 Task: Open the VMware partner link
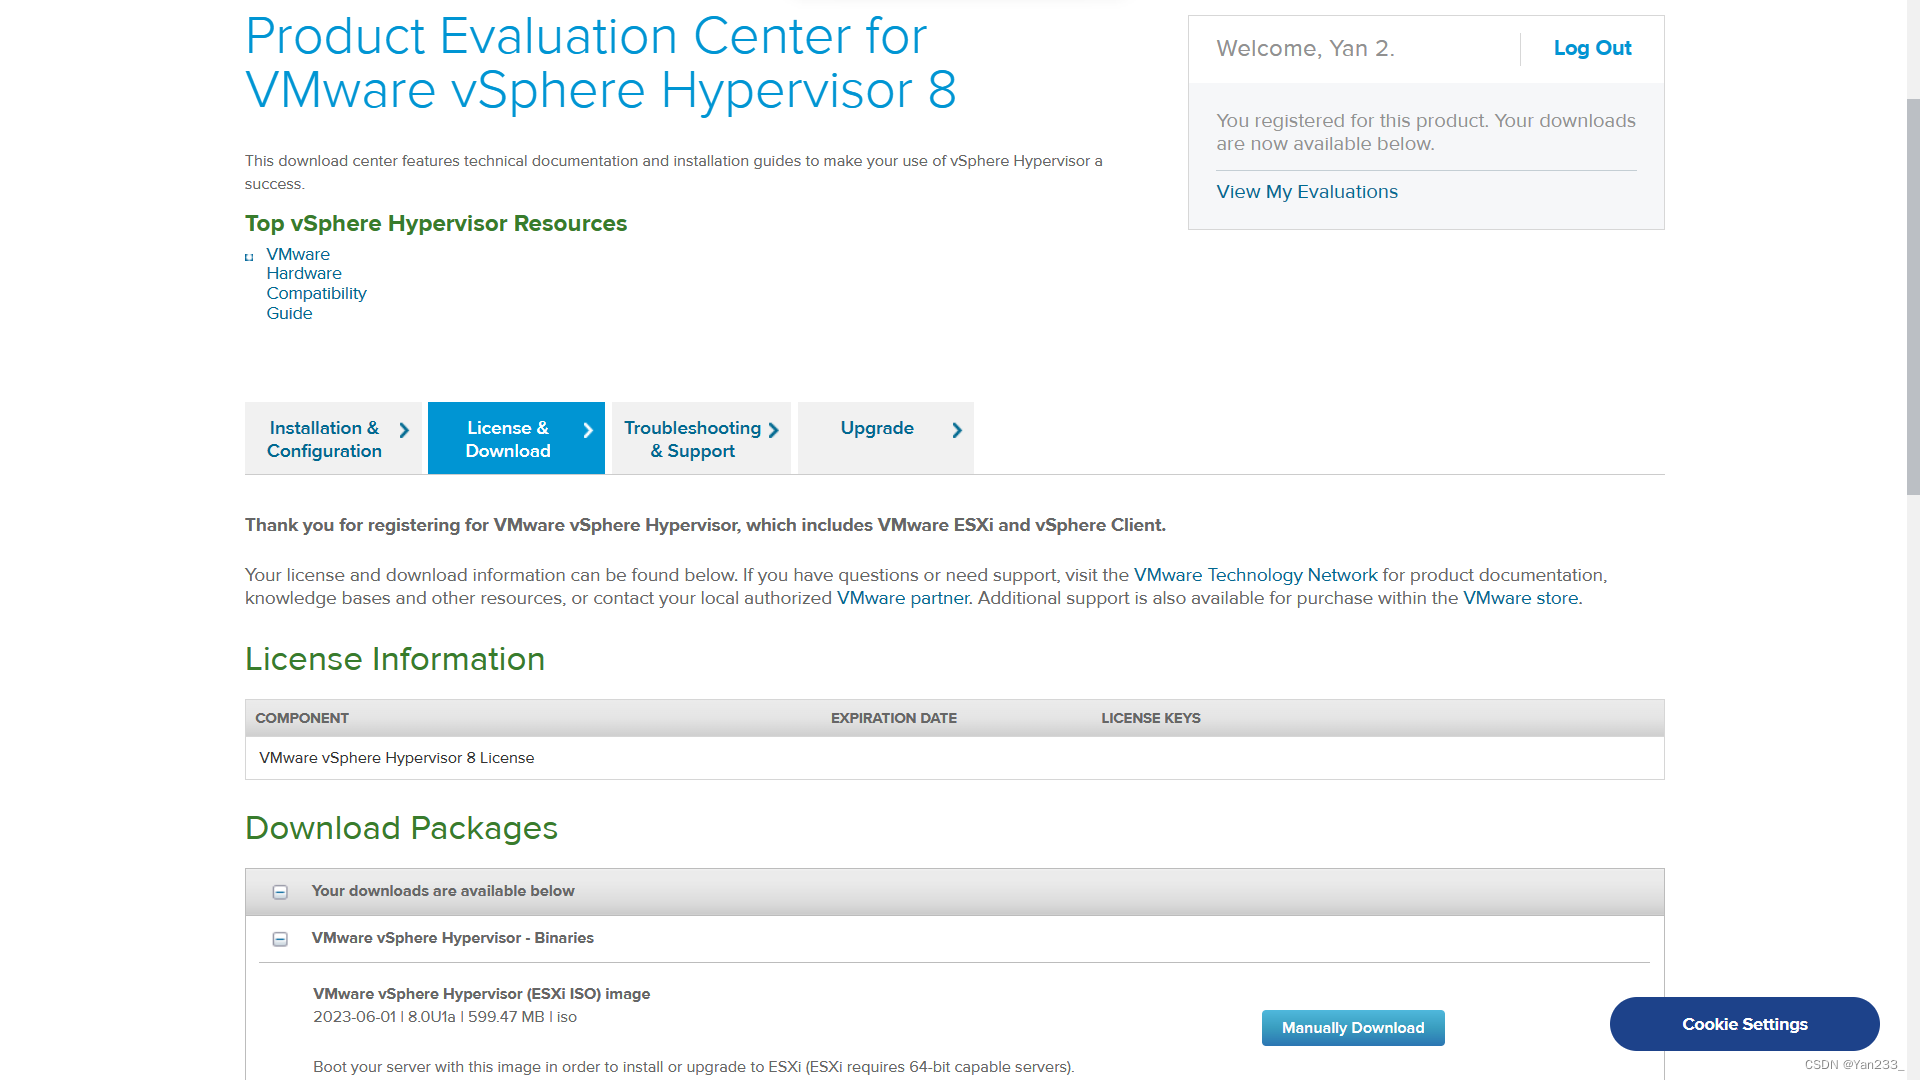pyautogui.click(x=903, y=598)
